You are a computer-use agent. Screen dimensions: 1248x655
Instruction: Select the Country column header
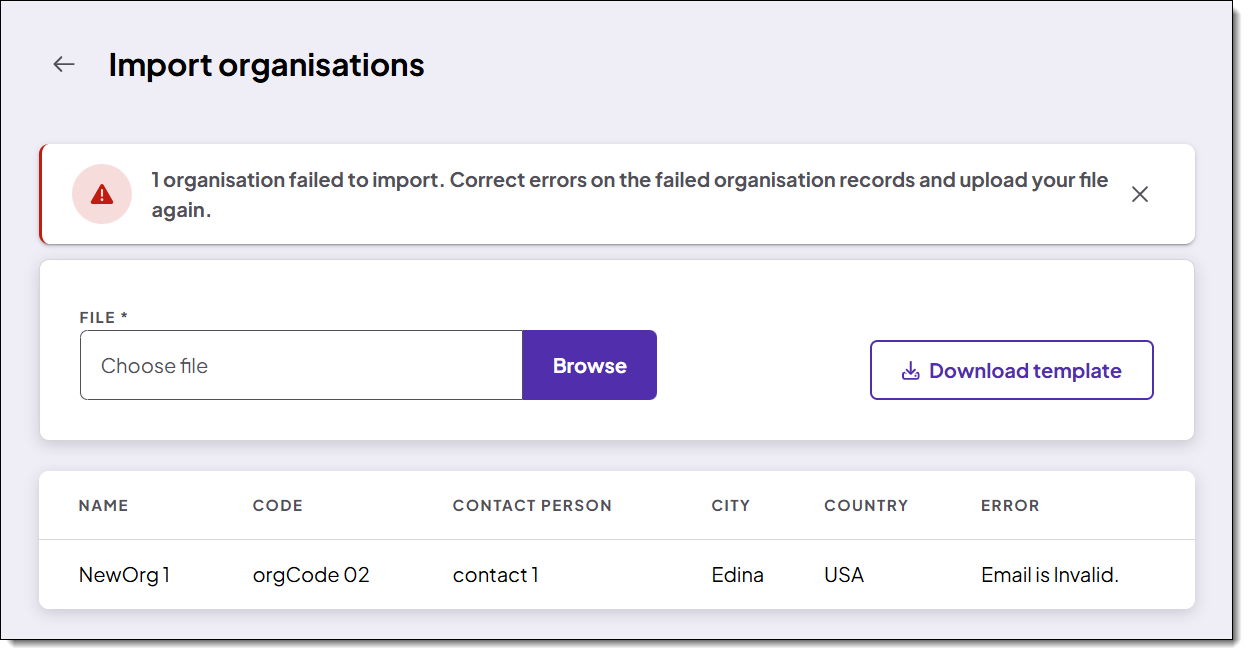(x=866, y=506)
